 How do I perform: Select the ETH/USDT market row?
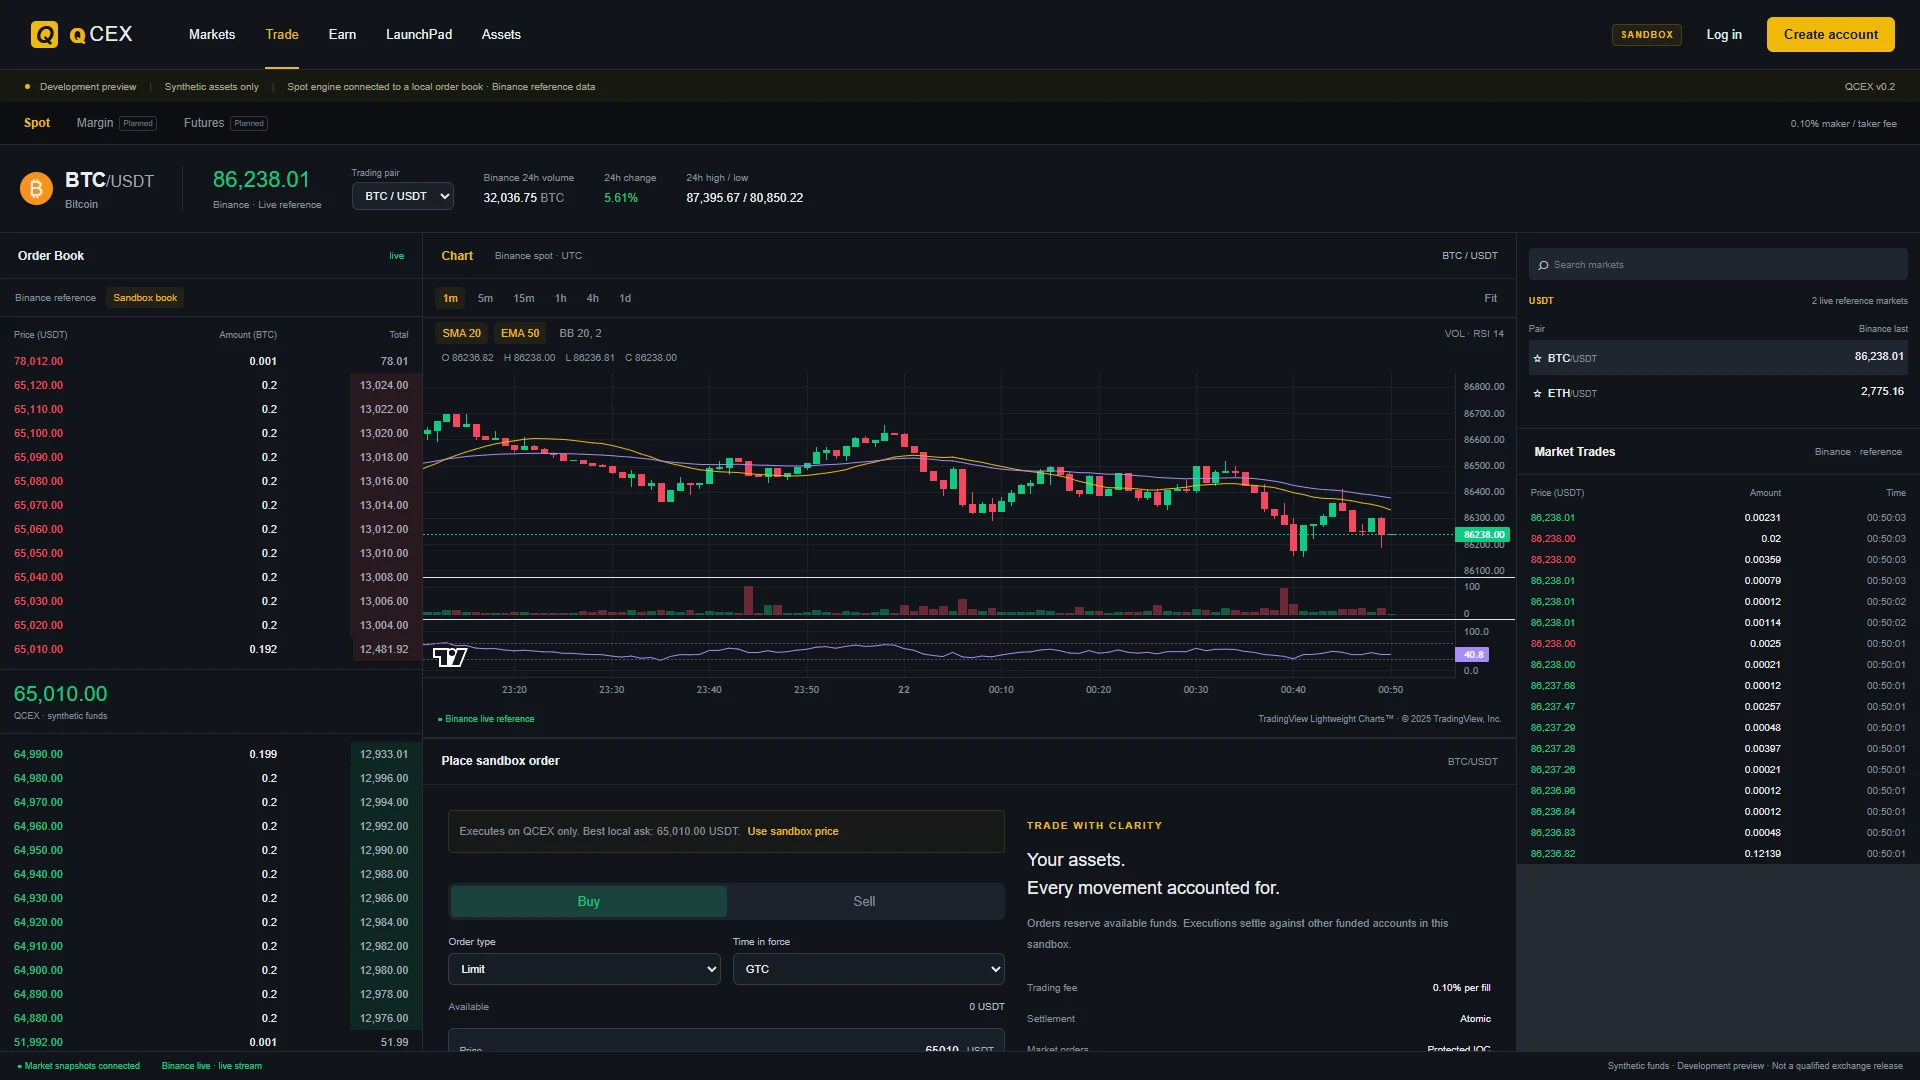click(1718, 392)
